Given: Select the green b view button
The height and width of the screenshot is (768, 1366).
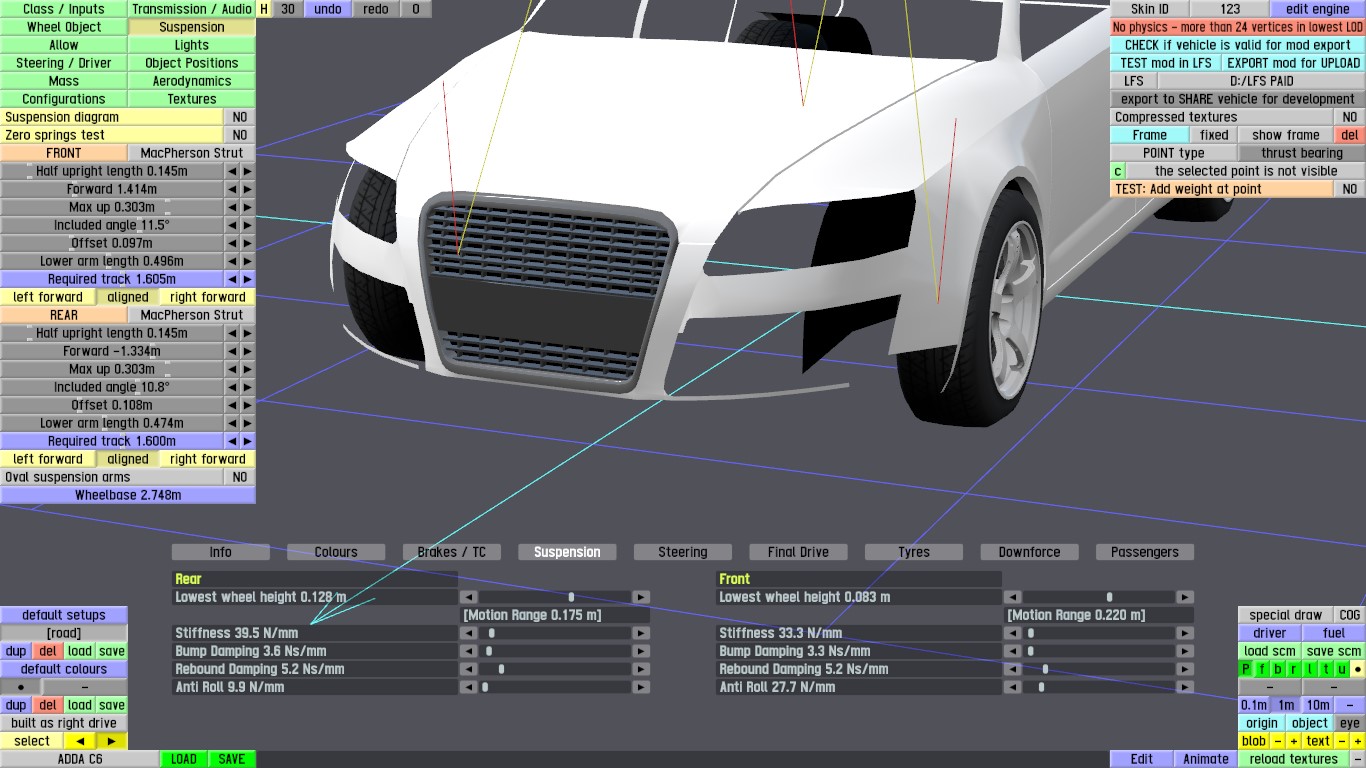Looking at the screenshot, I should click(x=1278, y=669).
